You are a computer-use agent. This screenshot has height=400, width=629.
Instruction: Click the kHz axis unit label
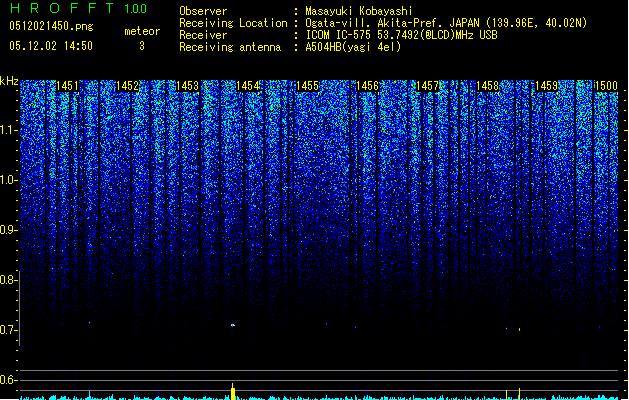[x=9, y=81]
